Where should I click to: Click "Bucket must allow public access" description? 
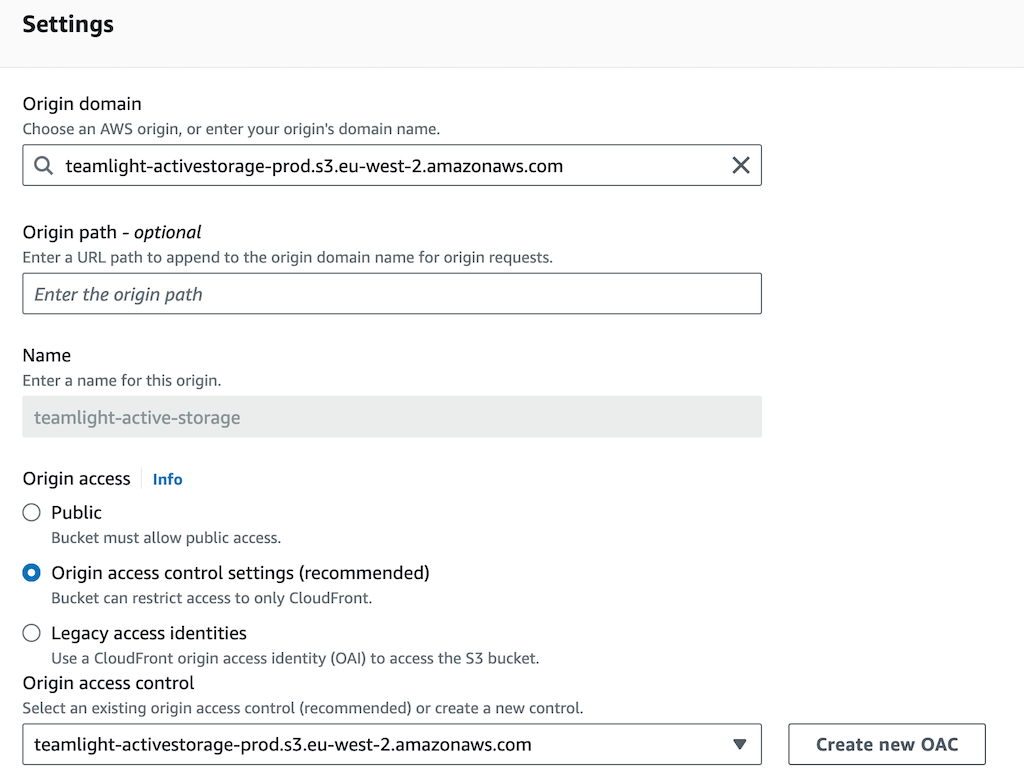[x=166, y=538]
